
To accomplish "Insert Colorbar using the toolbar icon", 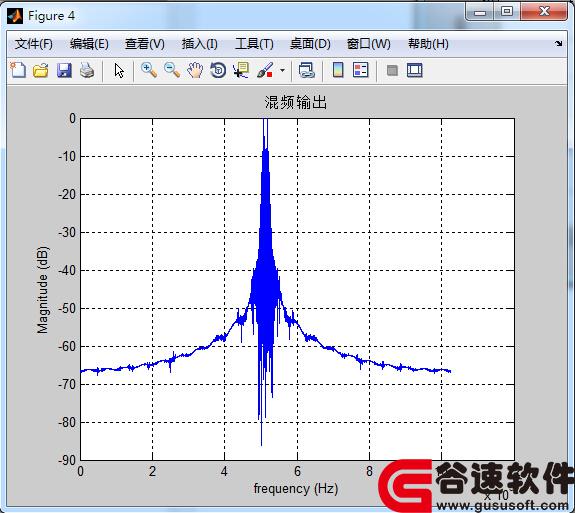I will (338, 70).
